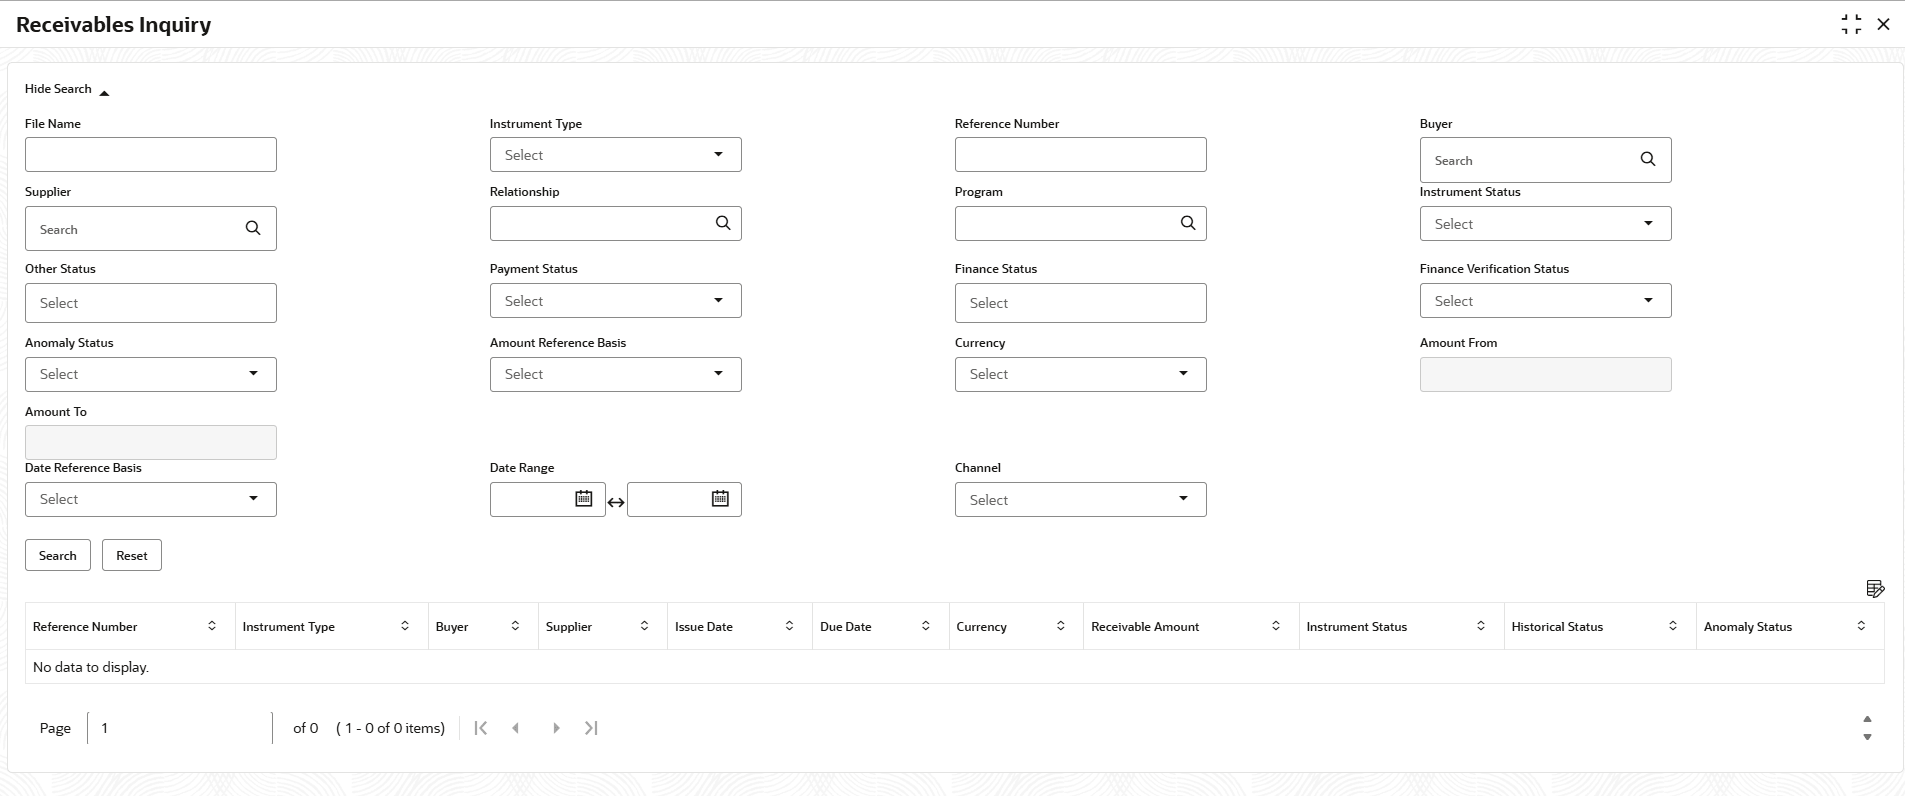Open the Channel dropdown
Screen dimensions: 1905x796
tap(1080, 500)
